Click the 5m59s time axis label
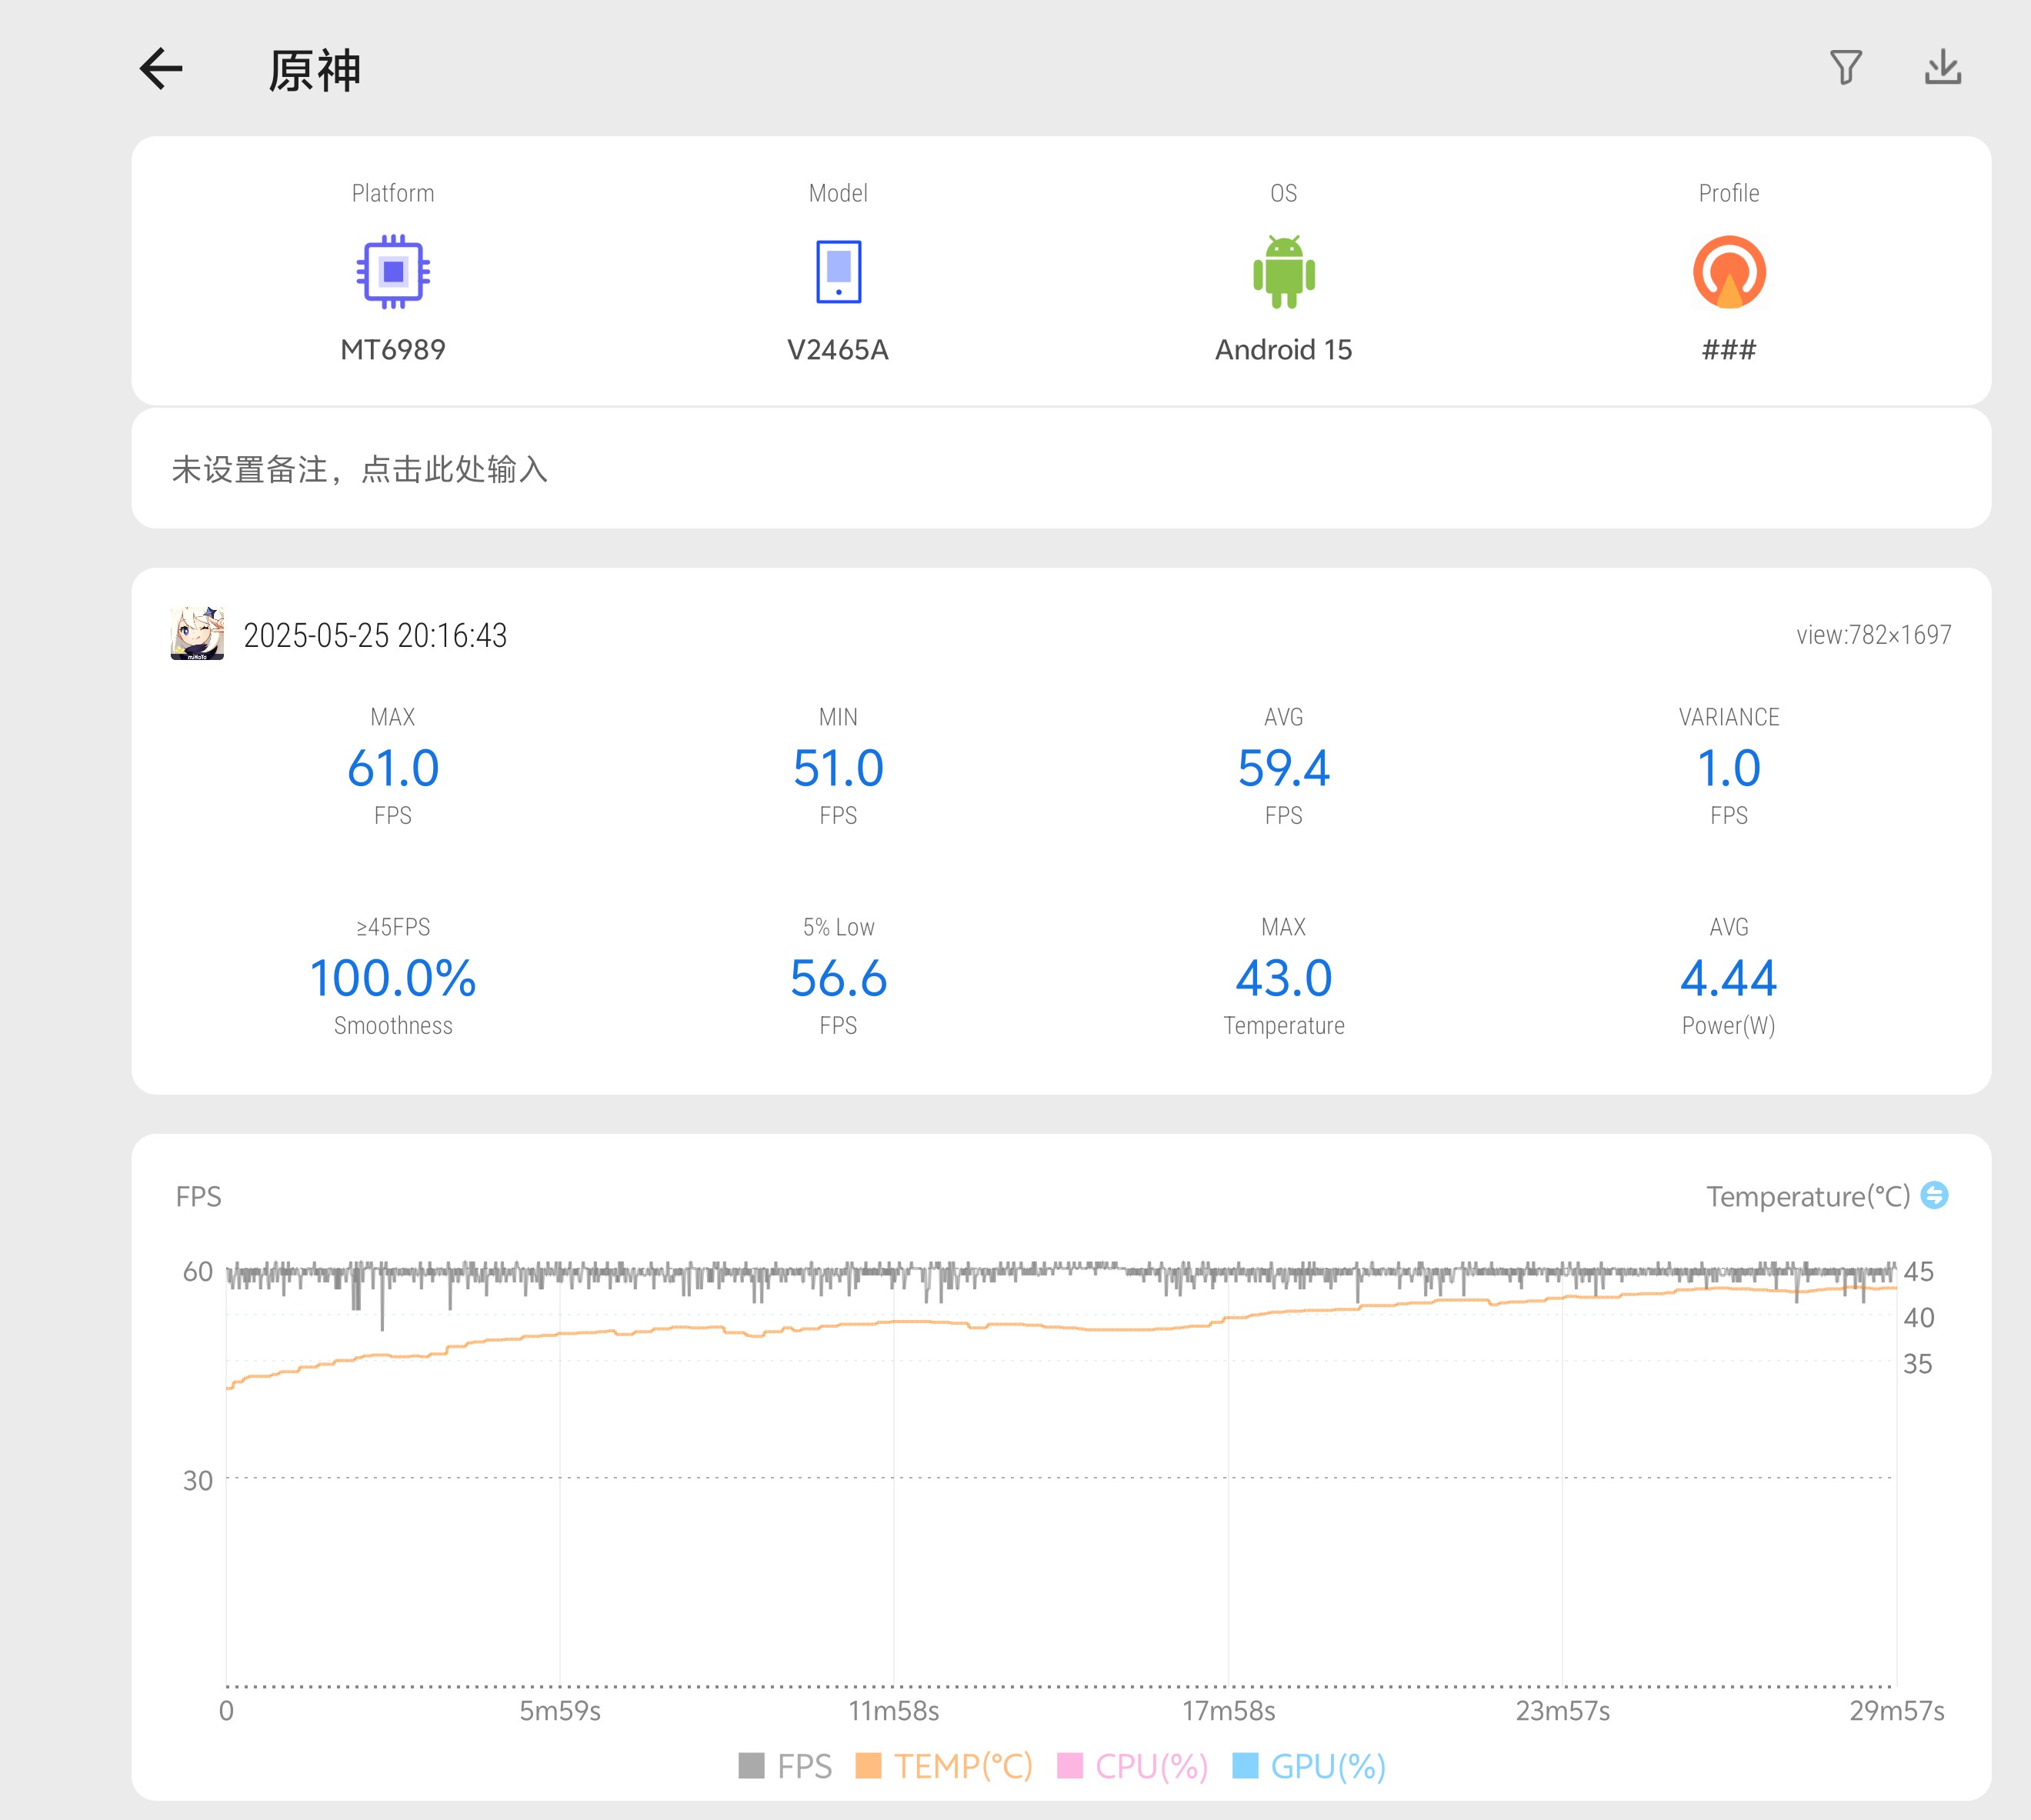This screenshot has height=1820, width=2031. pos(560,1711)
